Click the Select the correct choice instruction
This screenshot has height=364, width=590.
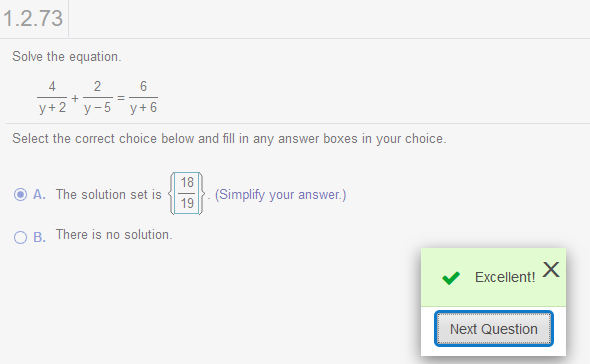click(x=229, y=139)
